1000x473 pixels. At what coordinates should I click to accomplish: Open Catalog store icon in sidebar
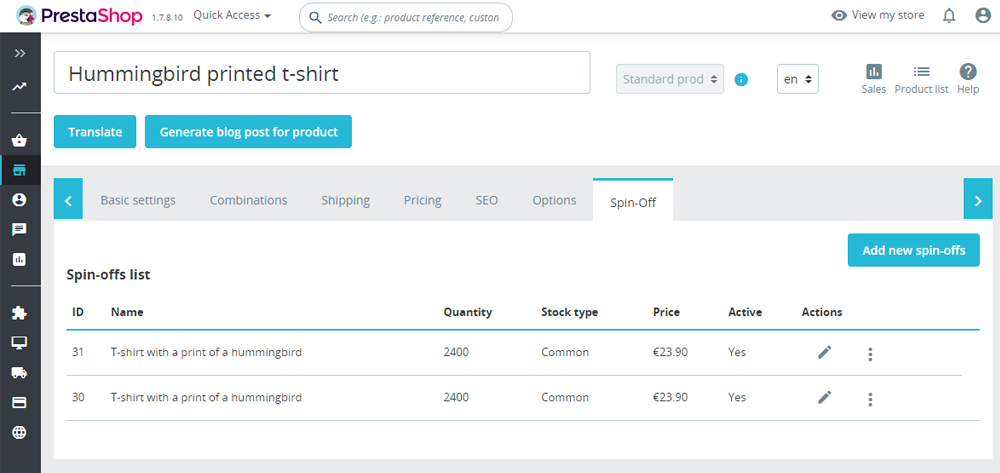[x=20, y=170]
